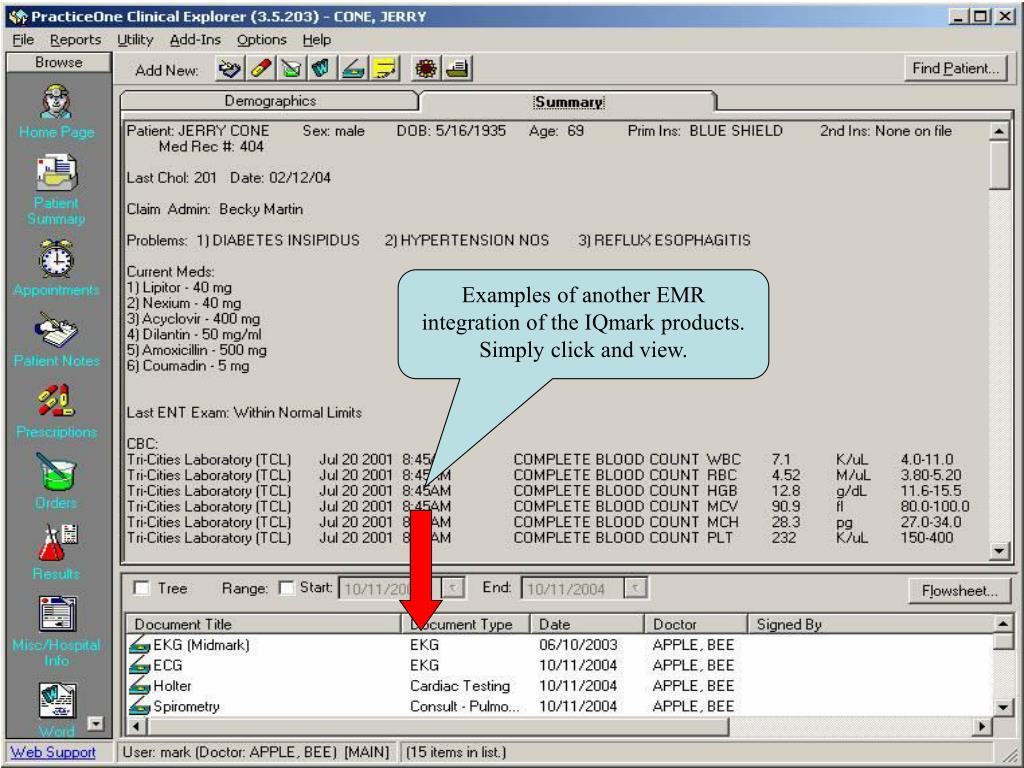This screenshot has width=1024, height=768.
Task: Add a new Word document from toolbar
Action: coord(321,69)
